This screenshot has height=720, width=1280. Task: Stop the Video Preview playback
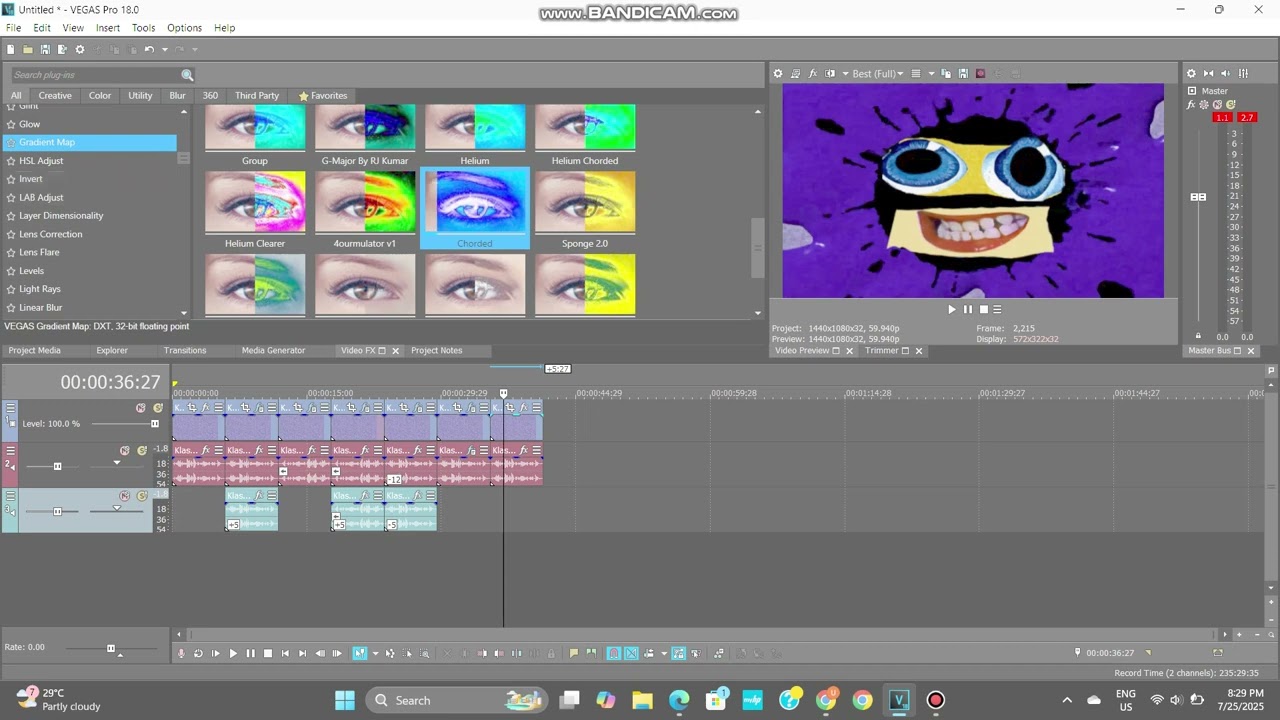(x=983, y=309)
